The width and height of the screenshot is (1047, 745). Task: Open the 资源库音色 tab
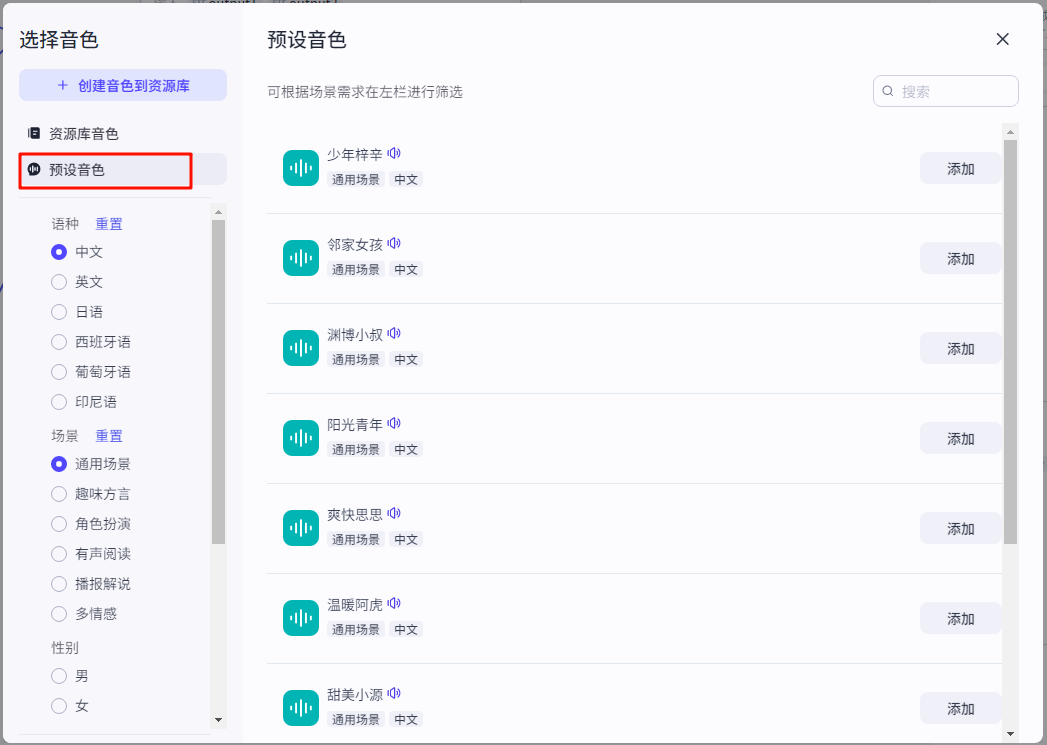(84, 133)
